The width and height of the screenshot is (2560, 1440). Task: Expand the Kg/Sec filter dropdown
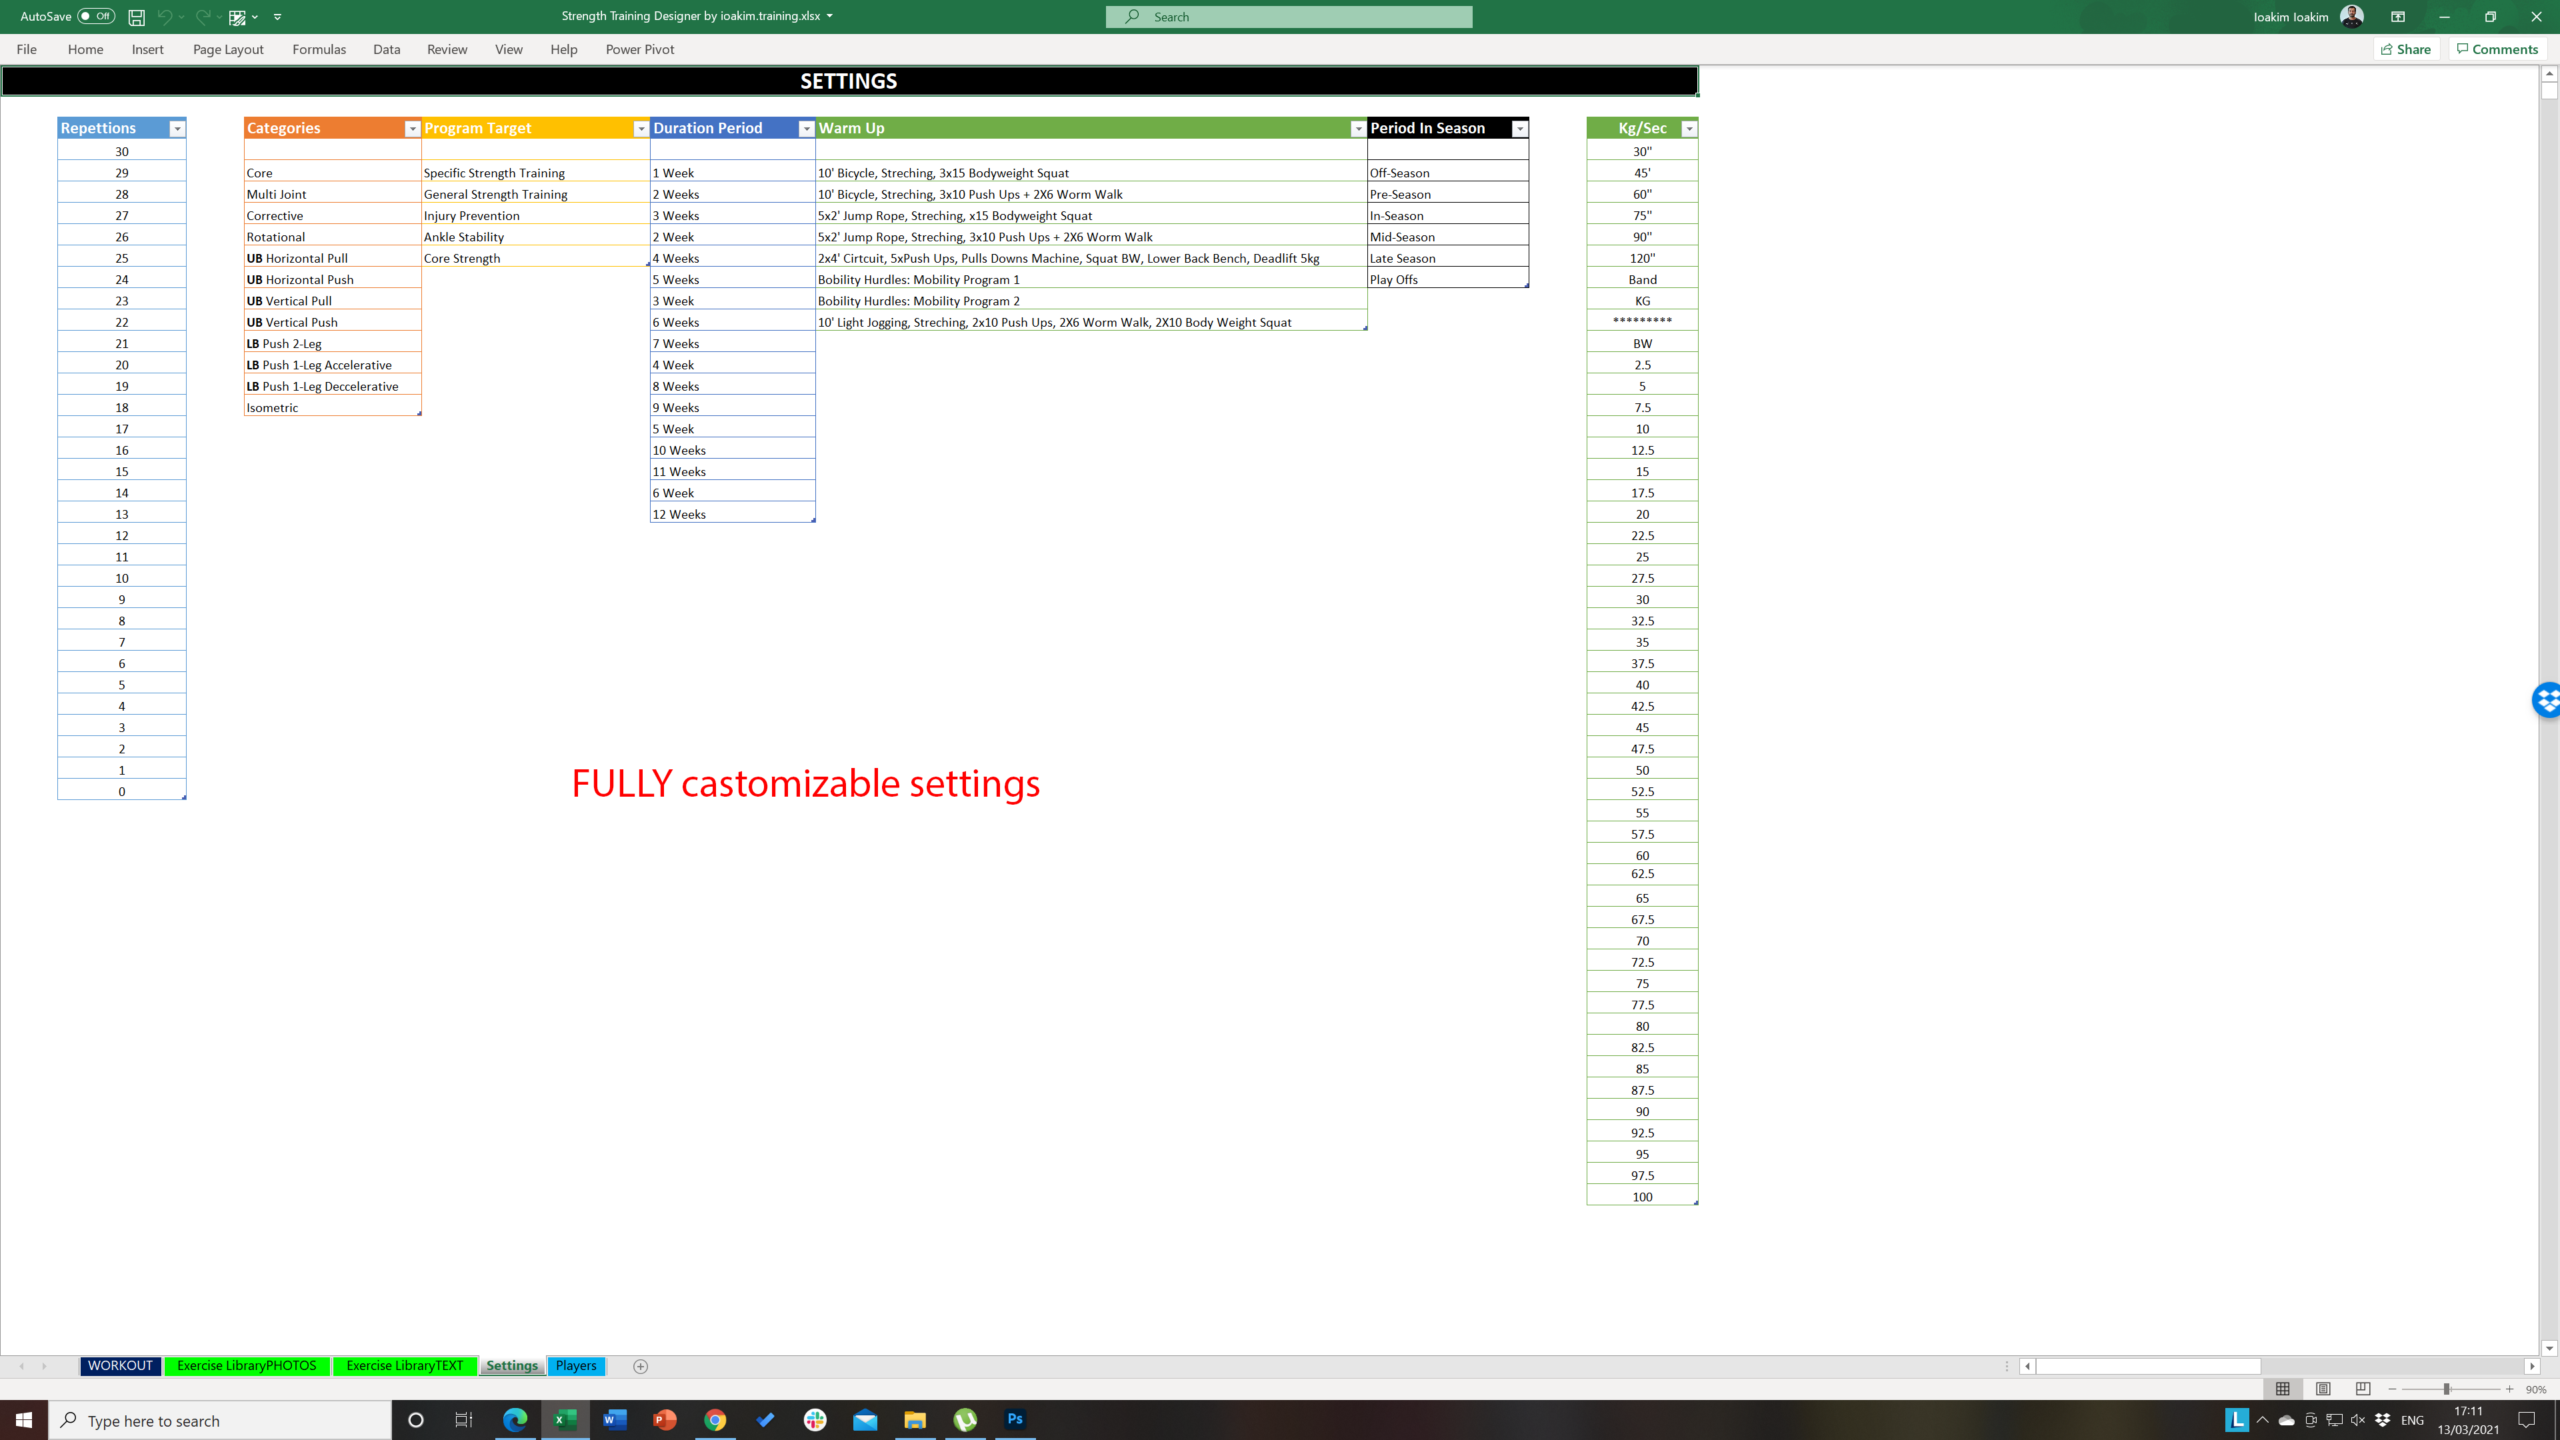point(1689,128)
